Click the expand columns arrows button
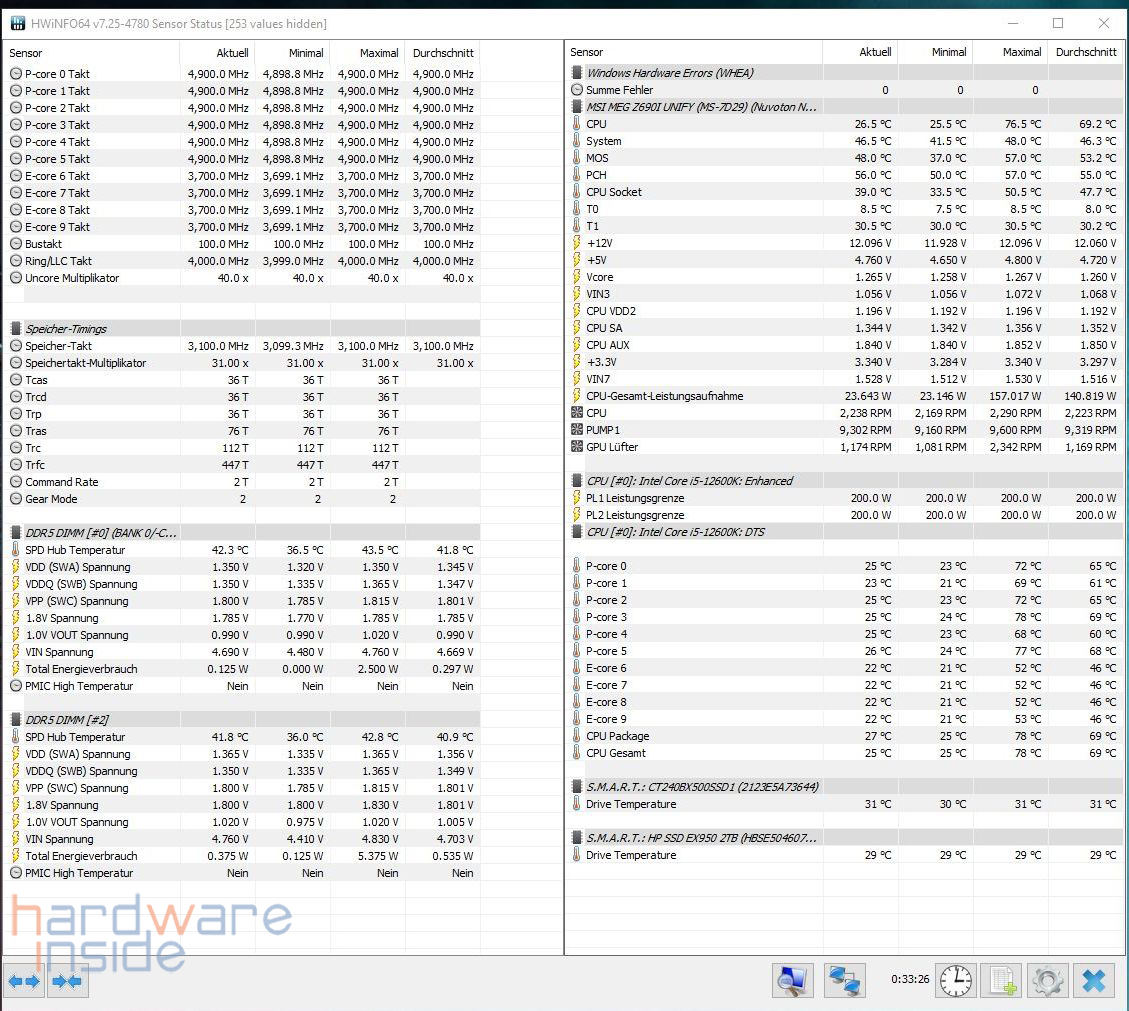 click(x=24, y=981)
